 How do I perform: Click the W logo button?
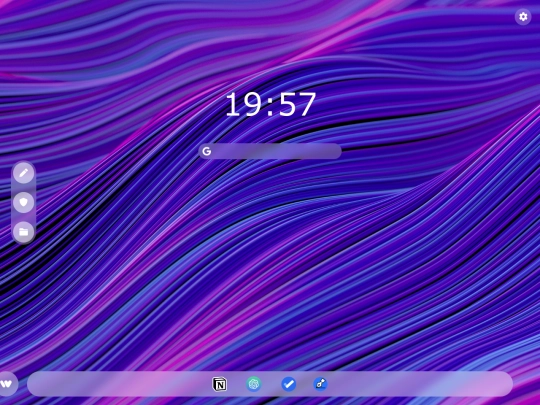click(7, 384)
